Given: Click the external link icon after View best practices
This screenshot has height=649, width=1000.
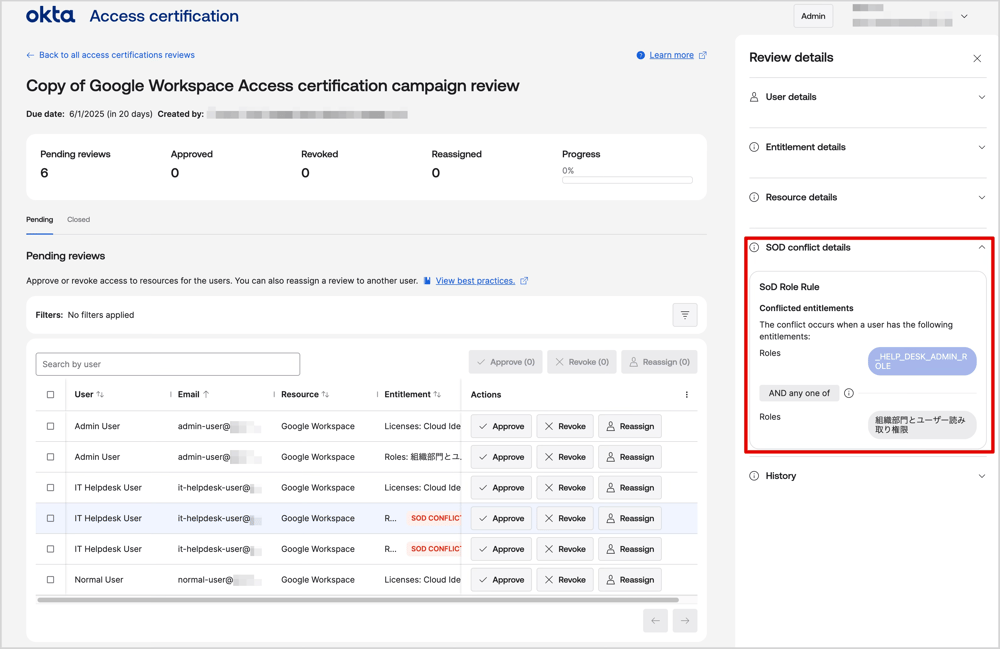Looking at the screenshot, I should (524, 281).
